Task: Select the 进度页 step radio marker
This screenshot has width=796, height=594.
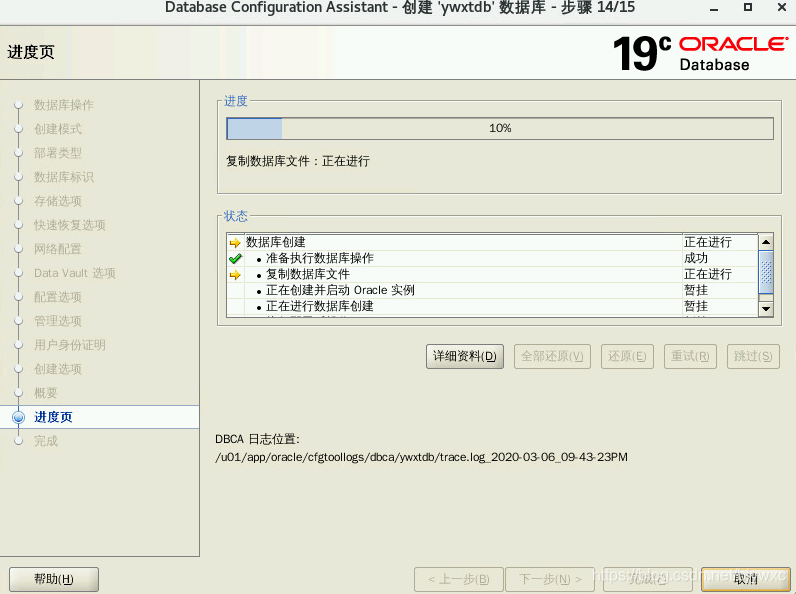Action: tap(19, 417)
